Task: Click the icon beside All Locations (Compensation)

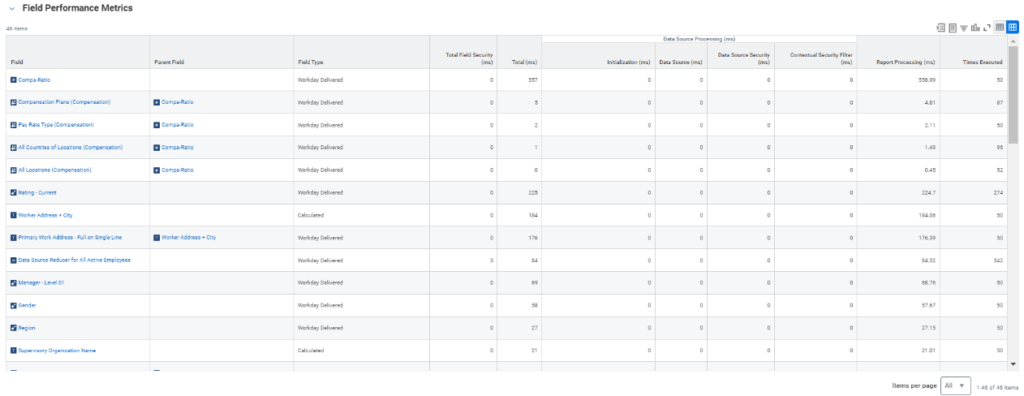Action: pos(13,170)
